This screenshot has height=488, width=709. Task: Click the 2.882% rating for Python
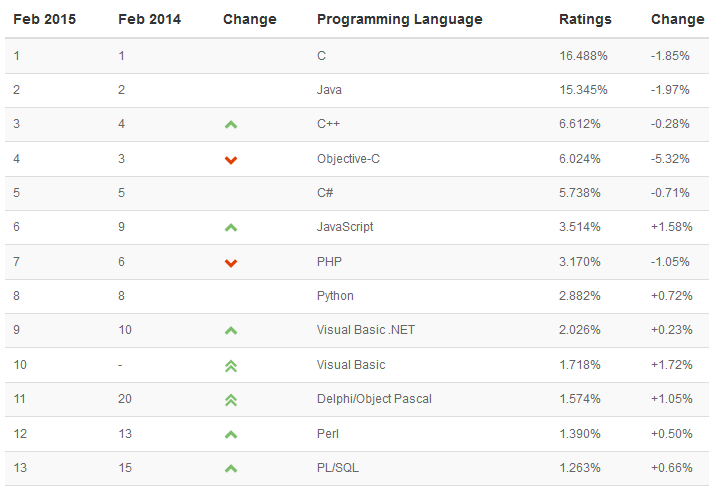pos(580,296)
